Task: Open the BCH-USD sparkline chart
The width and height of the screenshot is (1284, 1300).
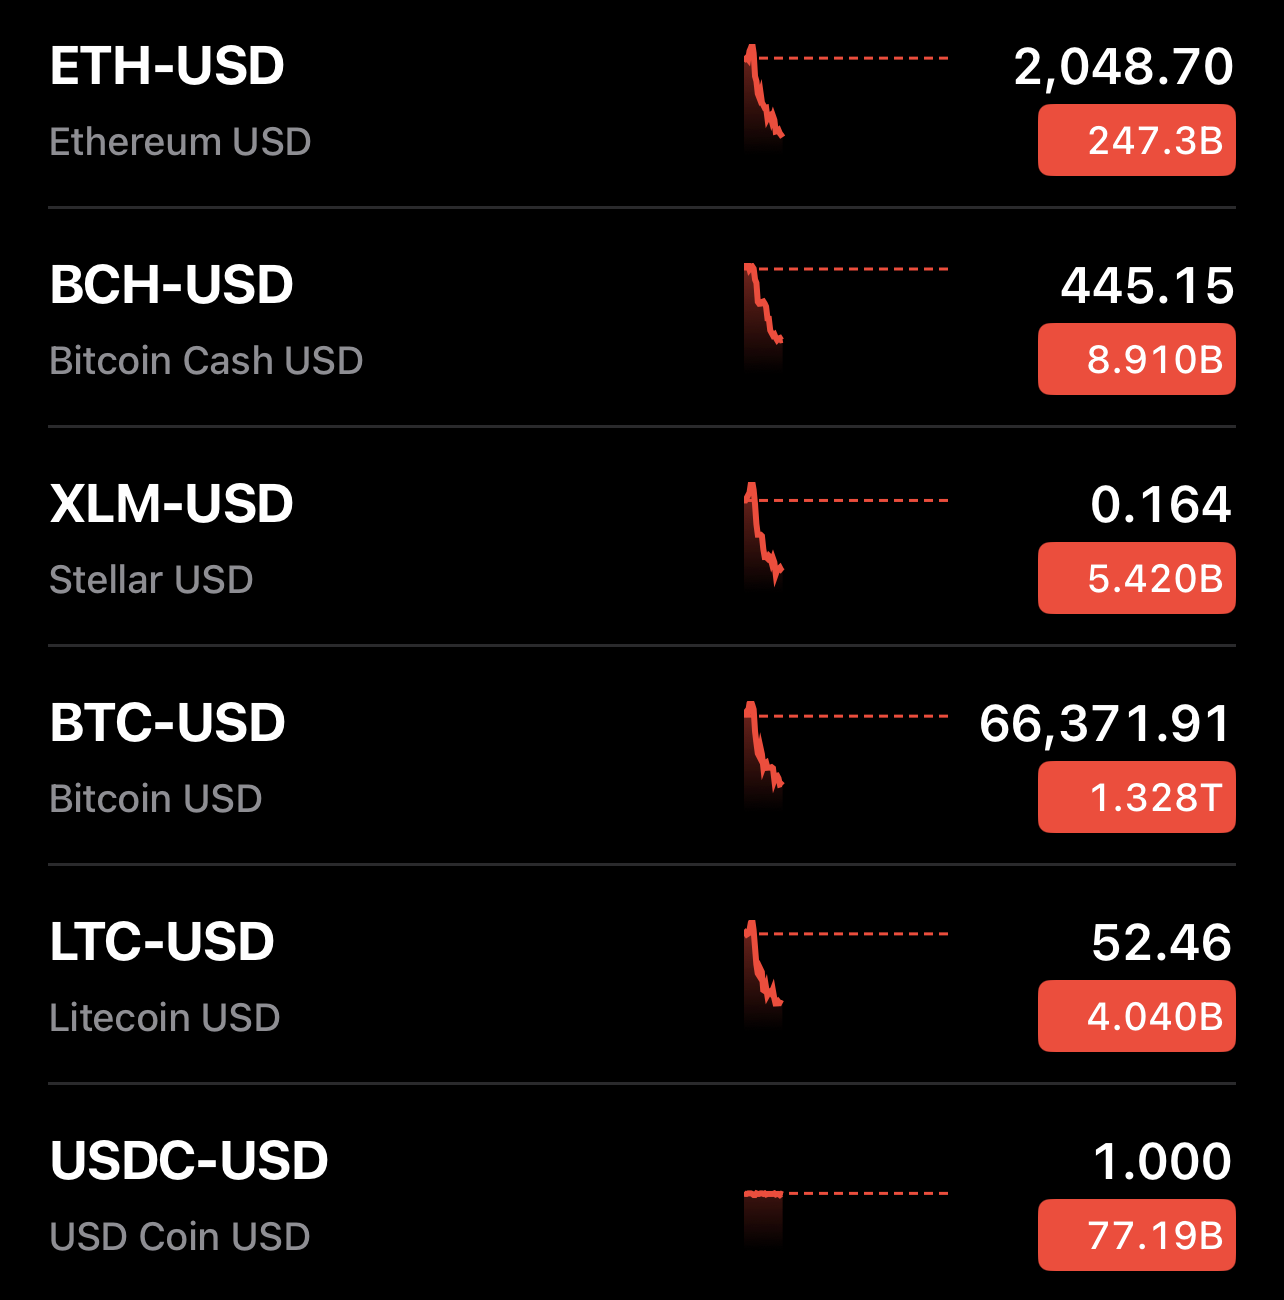Action: pyautogui.click(x=845, y=316)
